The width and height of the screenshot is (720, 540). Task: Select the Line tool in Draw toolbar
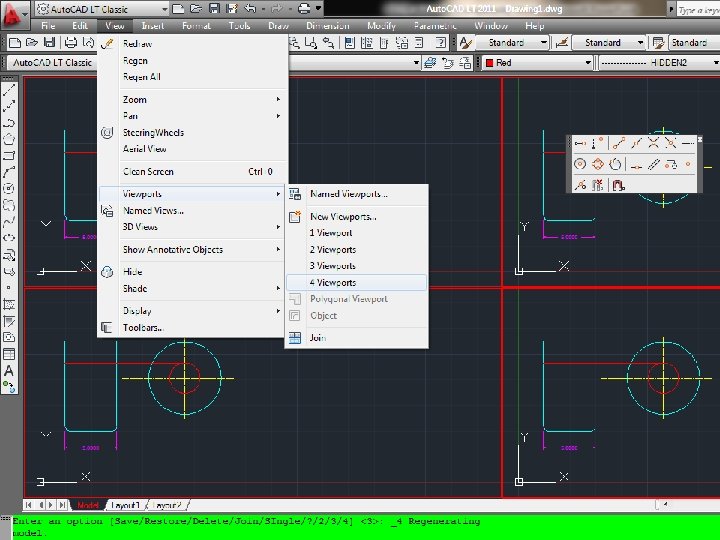click(9, 90)
